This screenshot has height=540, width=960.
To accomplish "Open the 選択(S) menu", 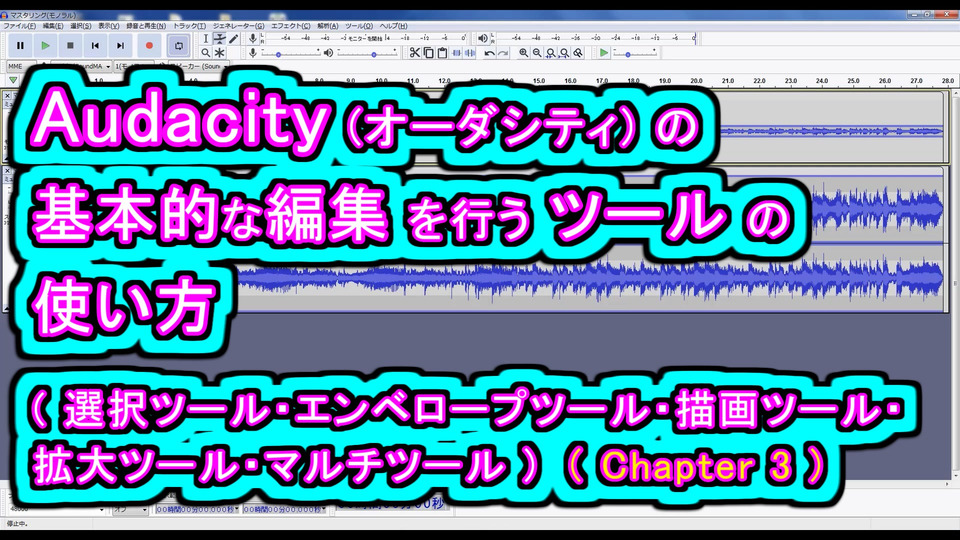I will click(80, 26).
